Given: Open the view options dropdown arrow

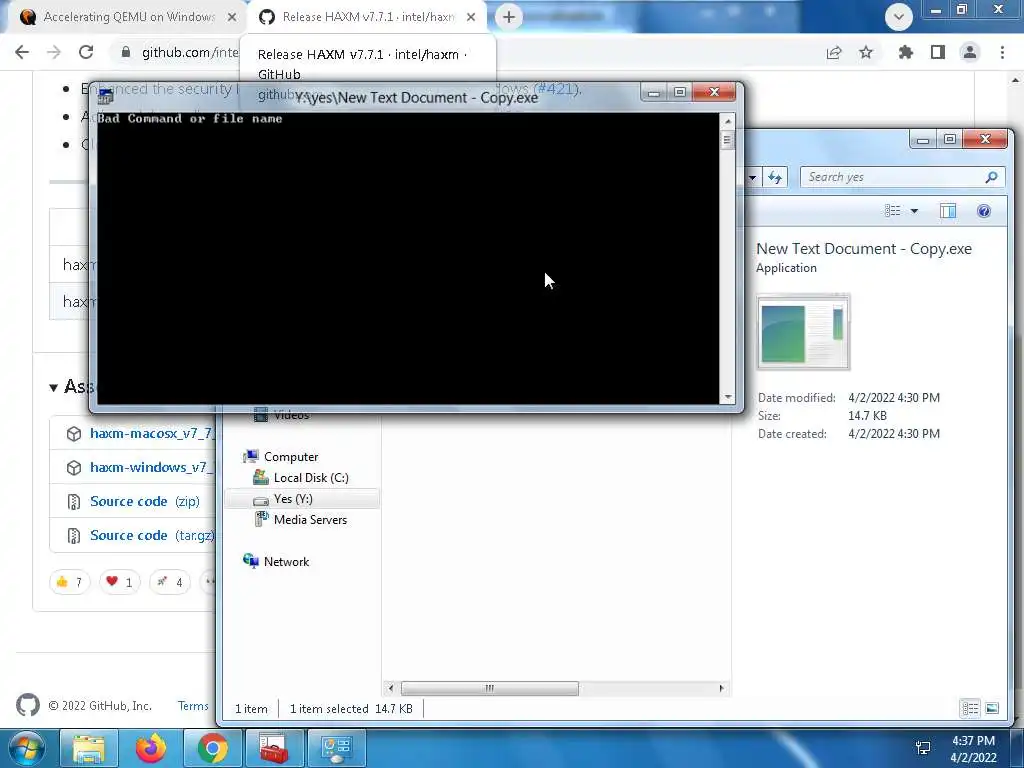Looking at the screenshot, I should click(914, 210).
